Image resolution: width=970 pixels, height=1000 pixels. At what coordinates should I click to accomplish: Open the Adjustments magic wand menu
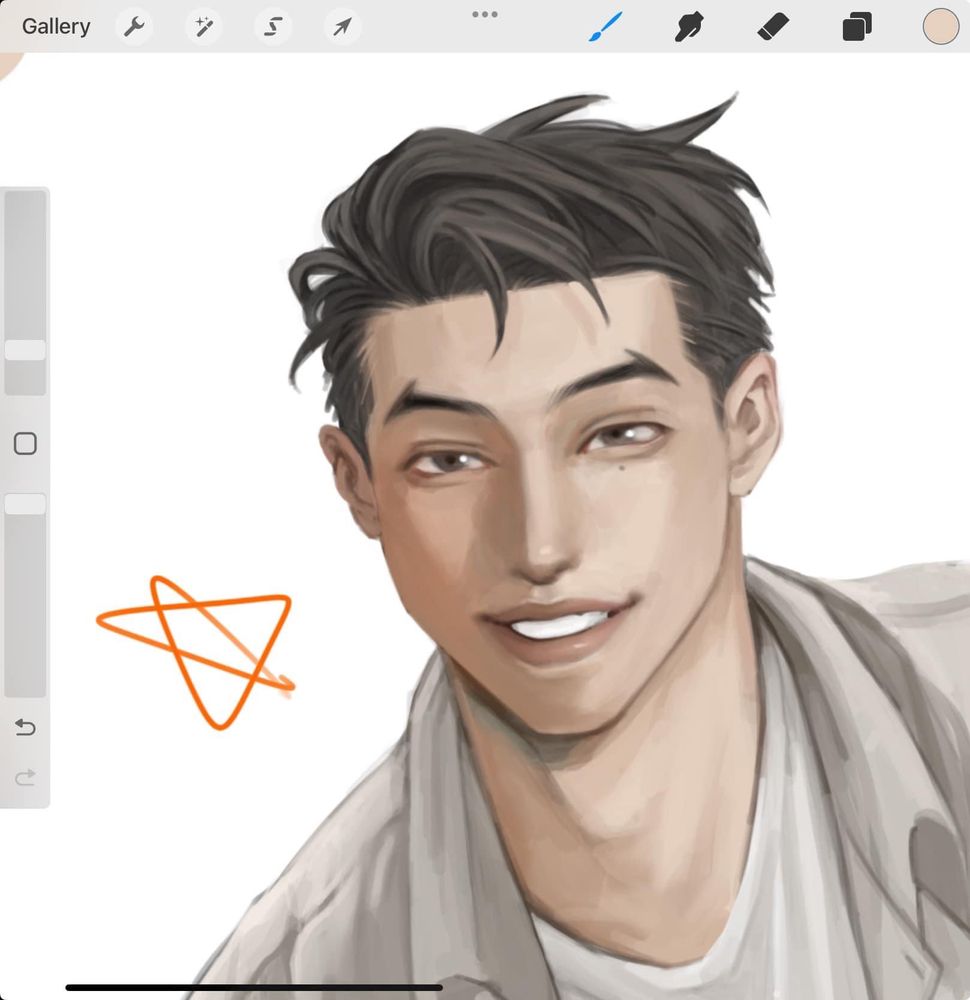click(x=203, y=27)
